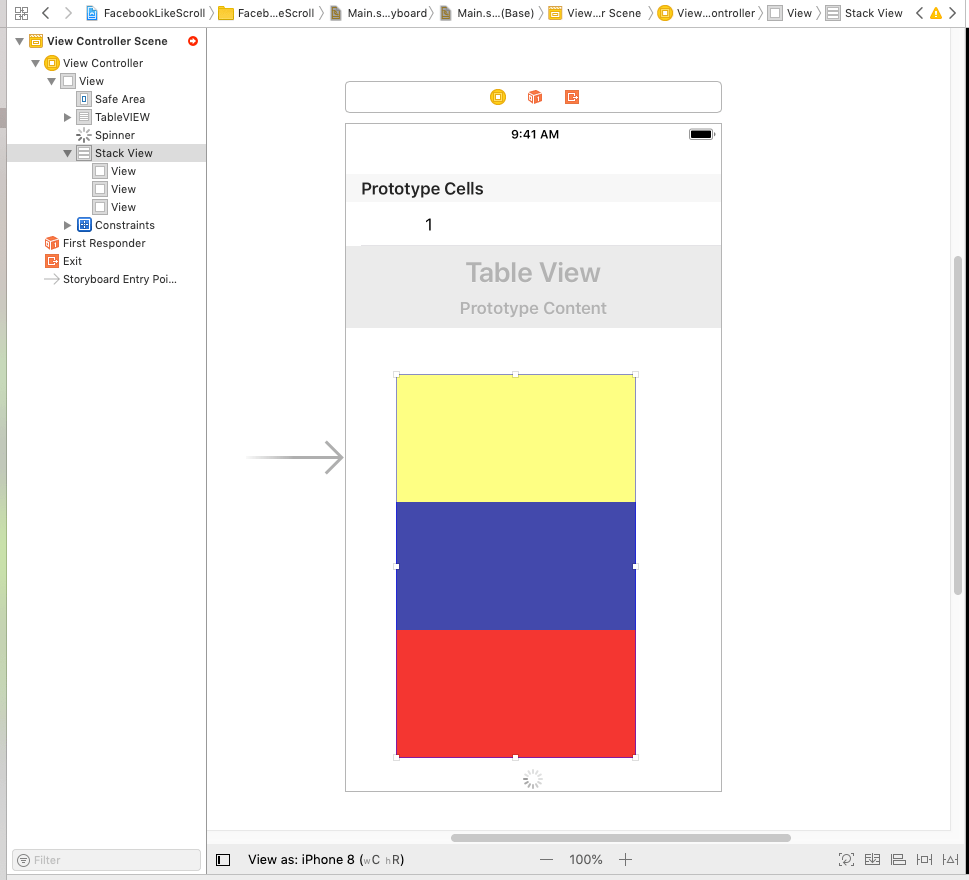This screenshot has height=880, width=969.
Task: Open View as: iPhone 8 device bar
Action: (326, 860)
